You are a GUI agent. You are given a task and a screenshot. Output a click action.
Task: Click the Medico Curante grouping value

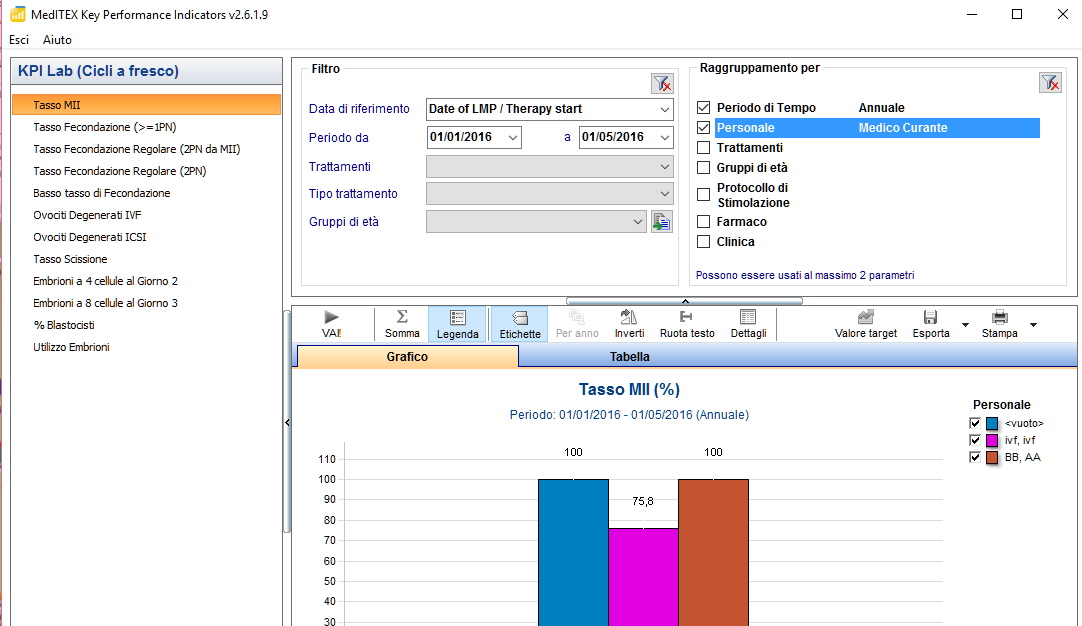[x=903, y=128]
